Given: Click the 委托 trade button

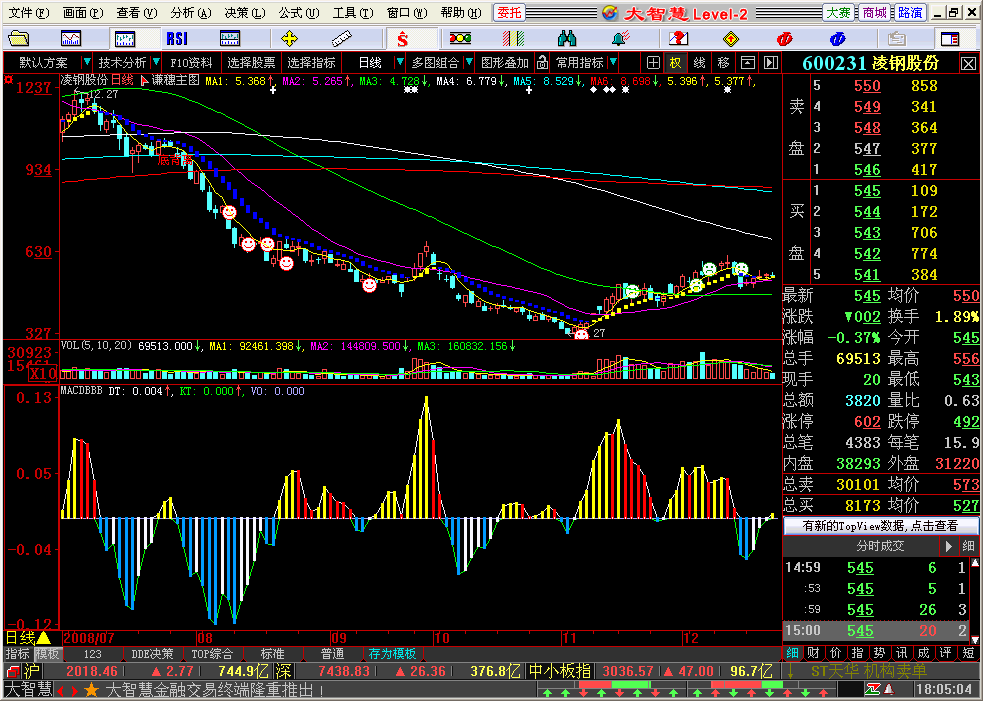Looking at the screenshot, I should point(510,13).
